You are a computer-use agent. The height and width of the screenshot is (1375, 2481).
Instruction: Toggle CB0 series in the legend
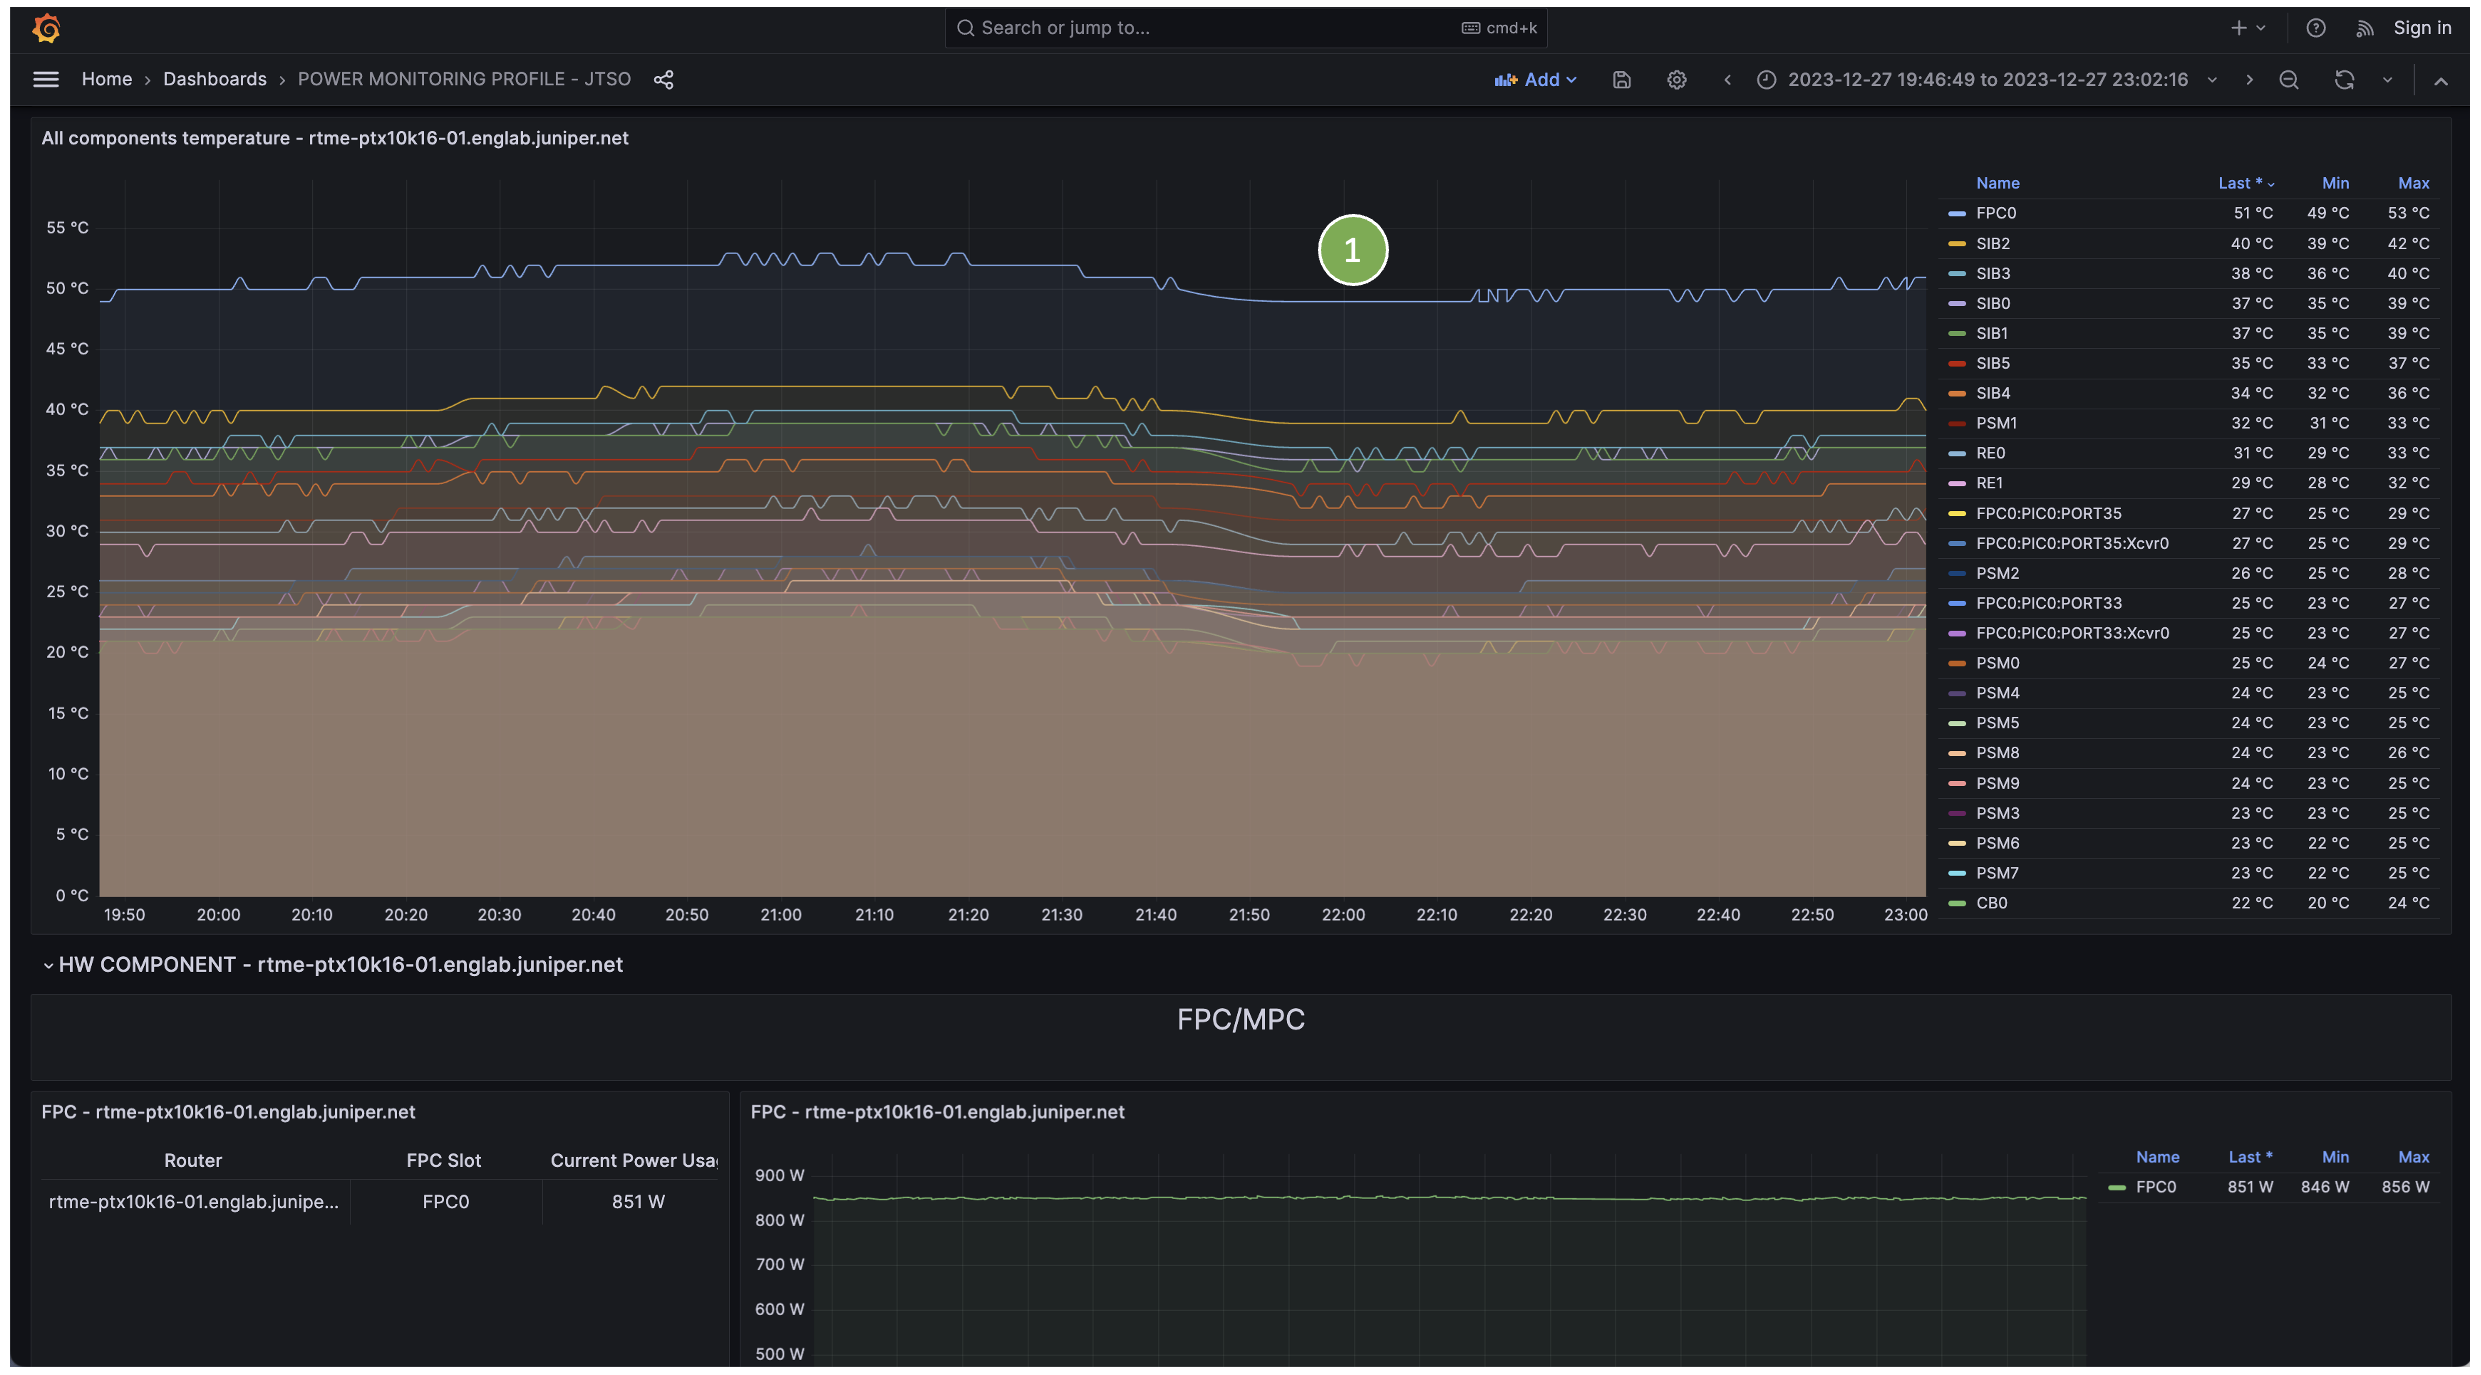[x=1991, y=903]
